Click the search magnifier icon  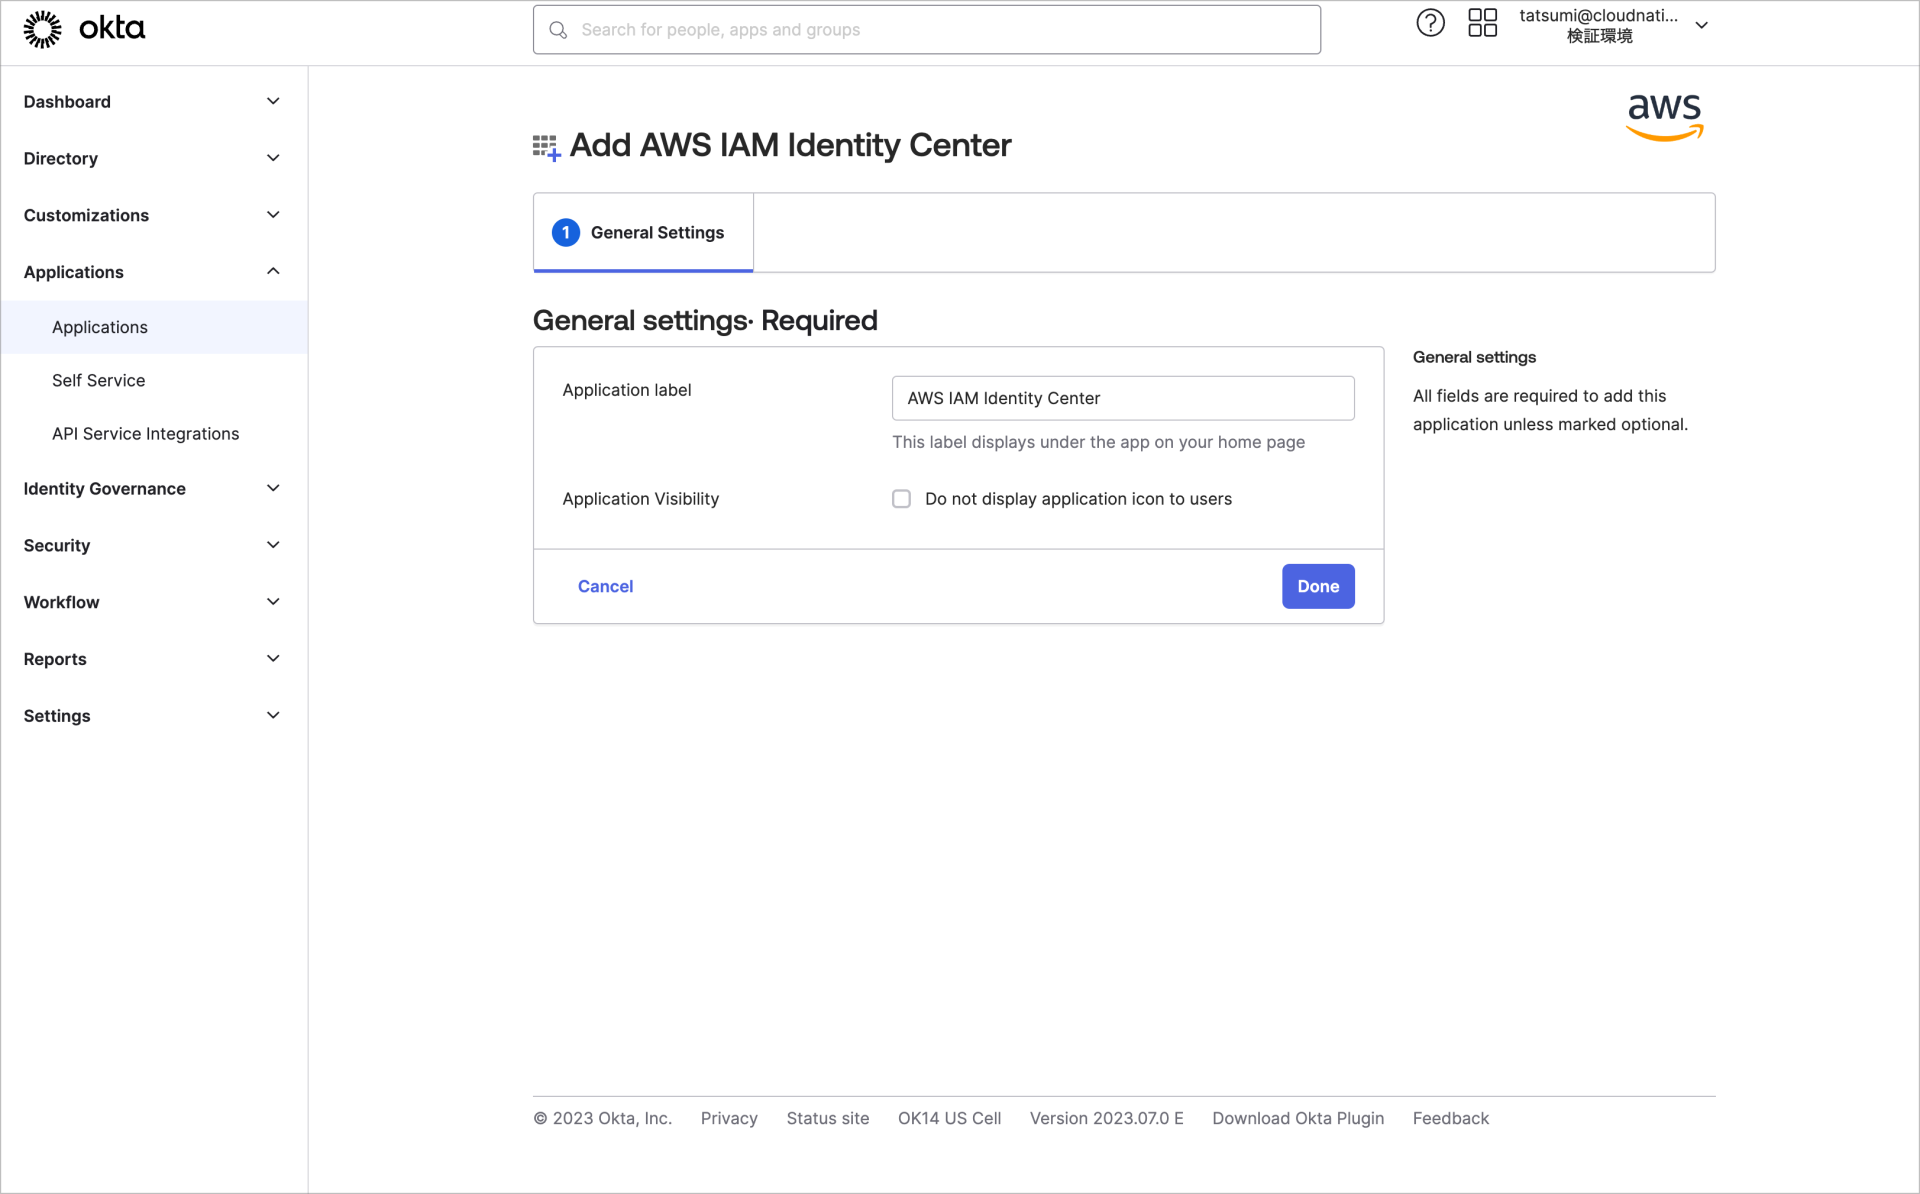click(x=559, y=30)
